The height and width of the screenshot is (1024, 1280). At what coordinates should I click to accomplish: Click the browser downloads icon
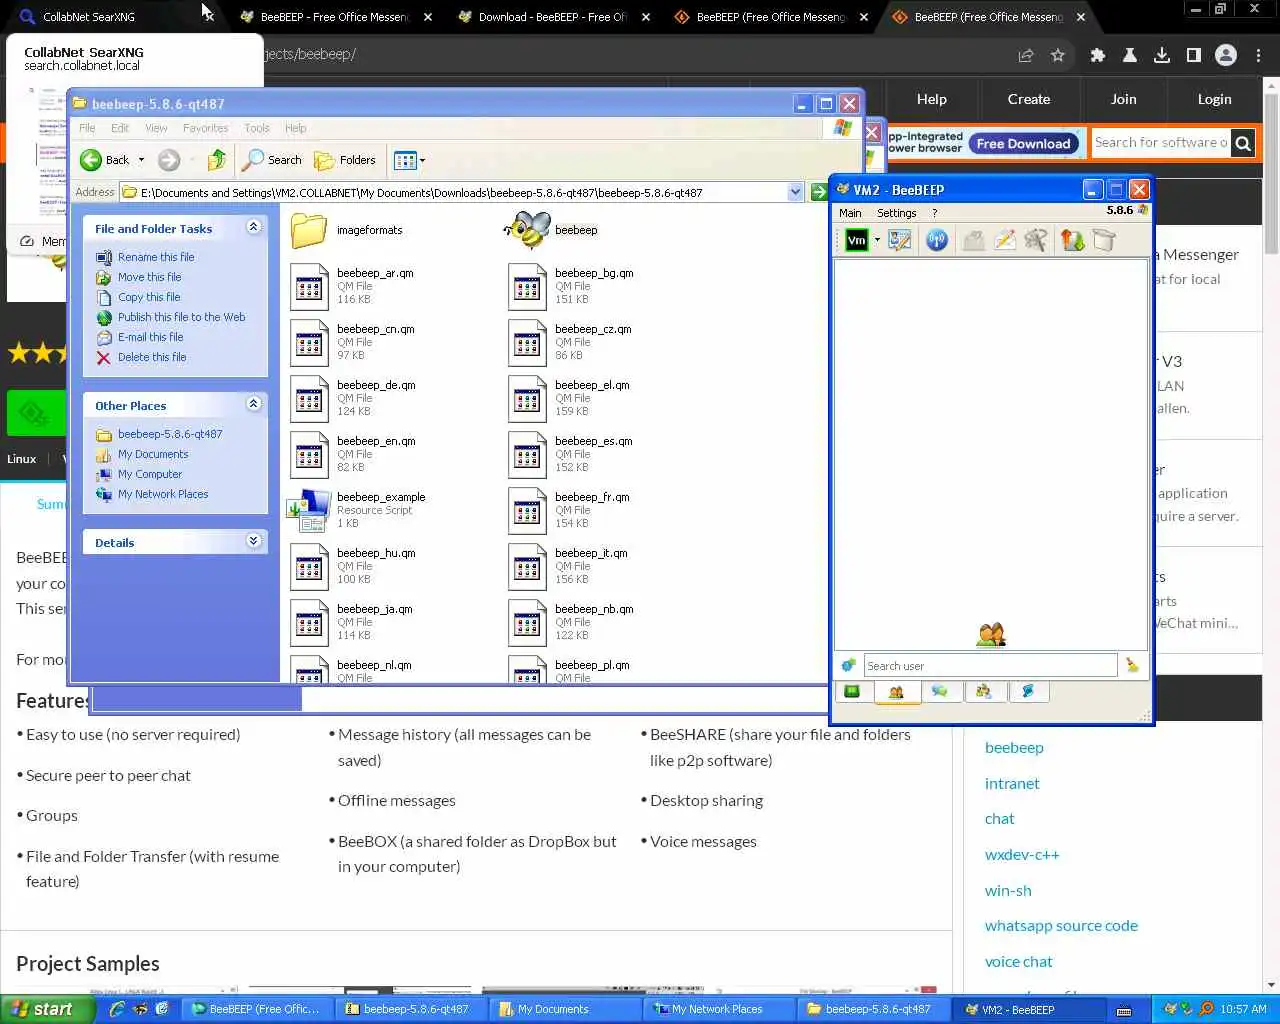pos(1162,56)
